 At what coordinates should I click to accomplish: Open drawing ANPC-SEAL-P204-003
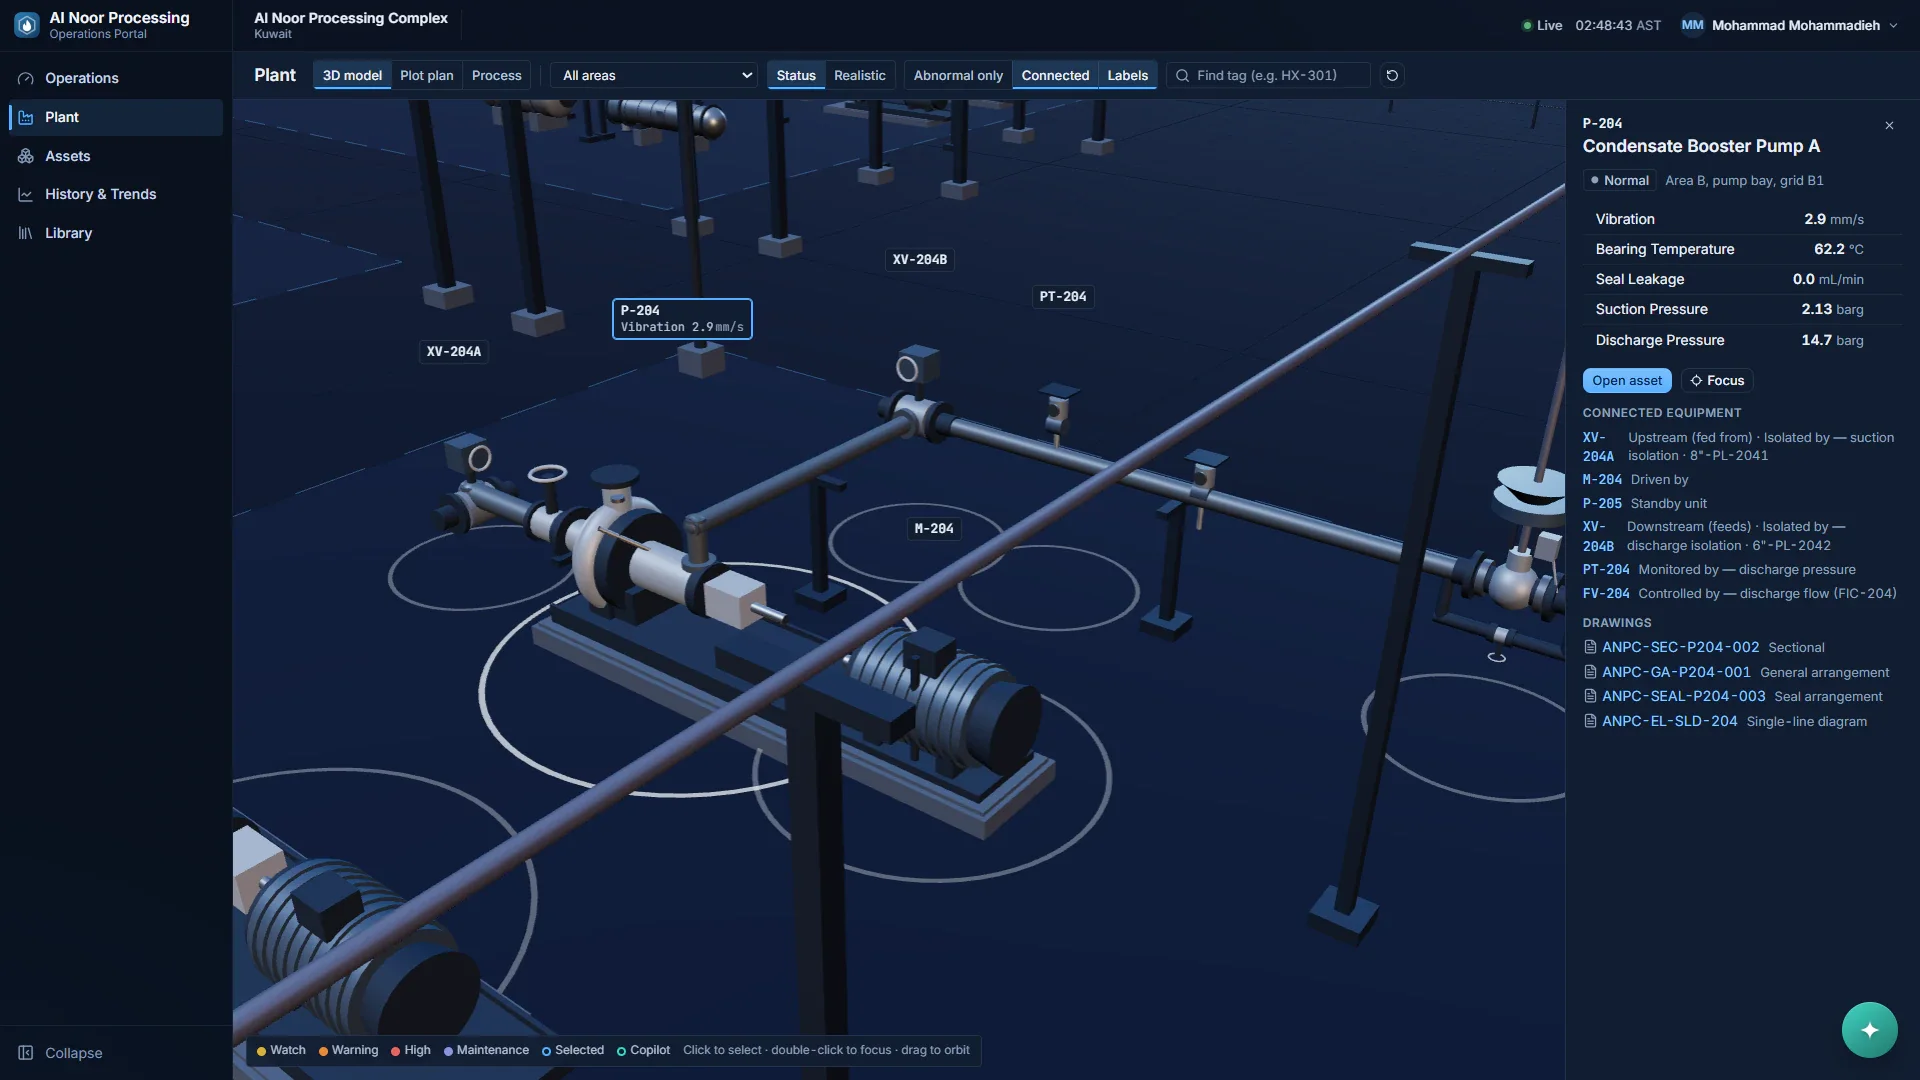tap(1684, 696)
